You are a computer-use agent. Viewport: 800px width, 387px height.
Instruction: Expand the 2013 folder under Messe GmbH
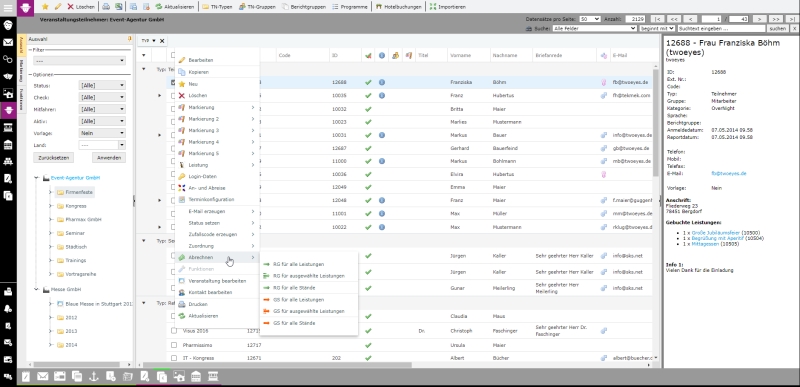click(51, 331)
